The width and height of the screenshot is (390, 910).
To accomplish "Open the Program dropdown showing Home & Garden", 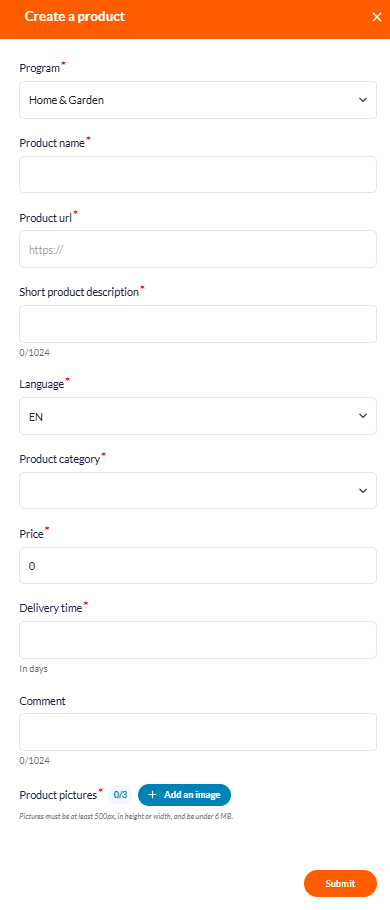I will point(198,100).
